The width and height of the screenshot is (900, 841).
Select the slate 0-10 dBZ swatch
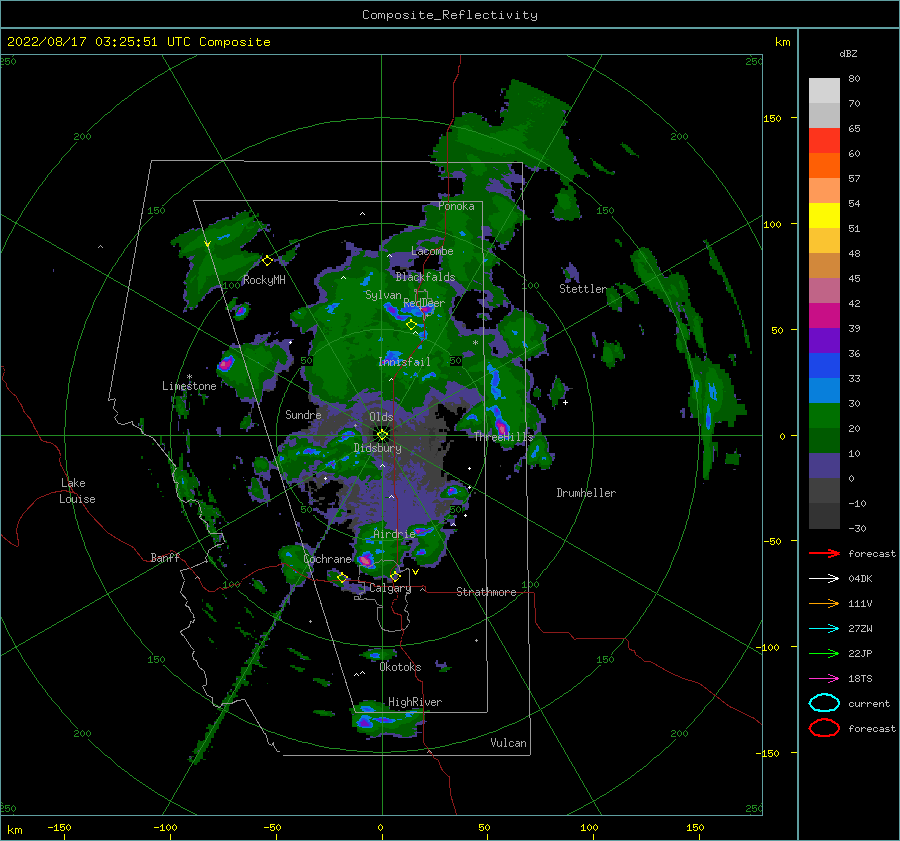tap(824, 466)
